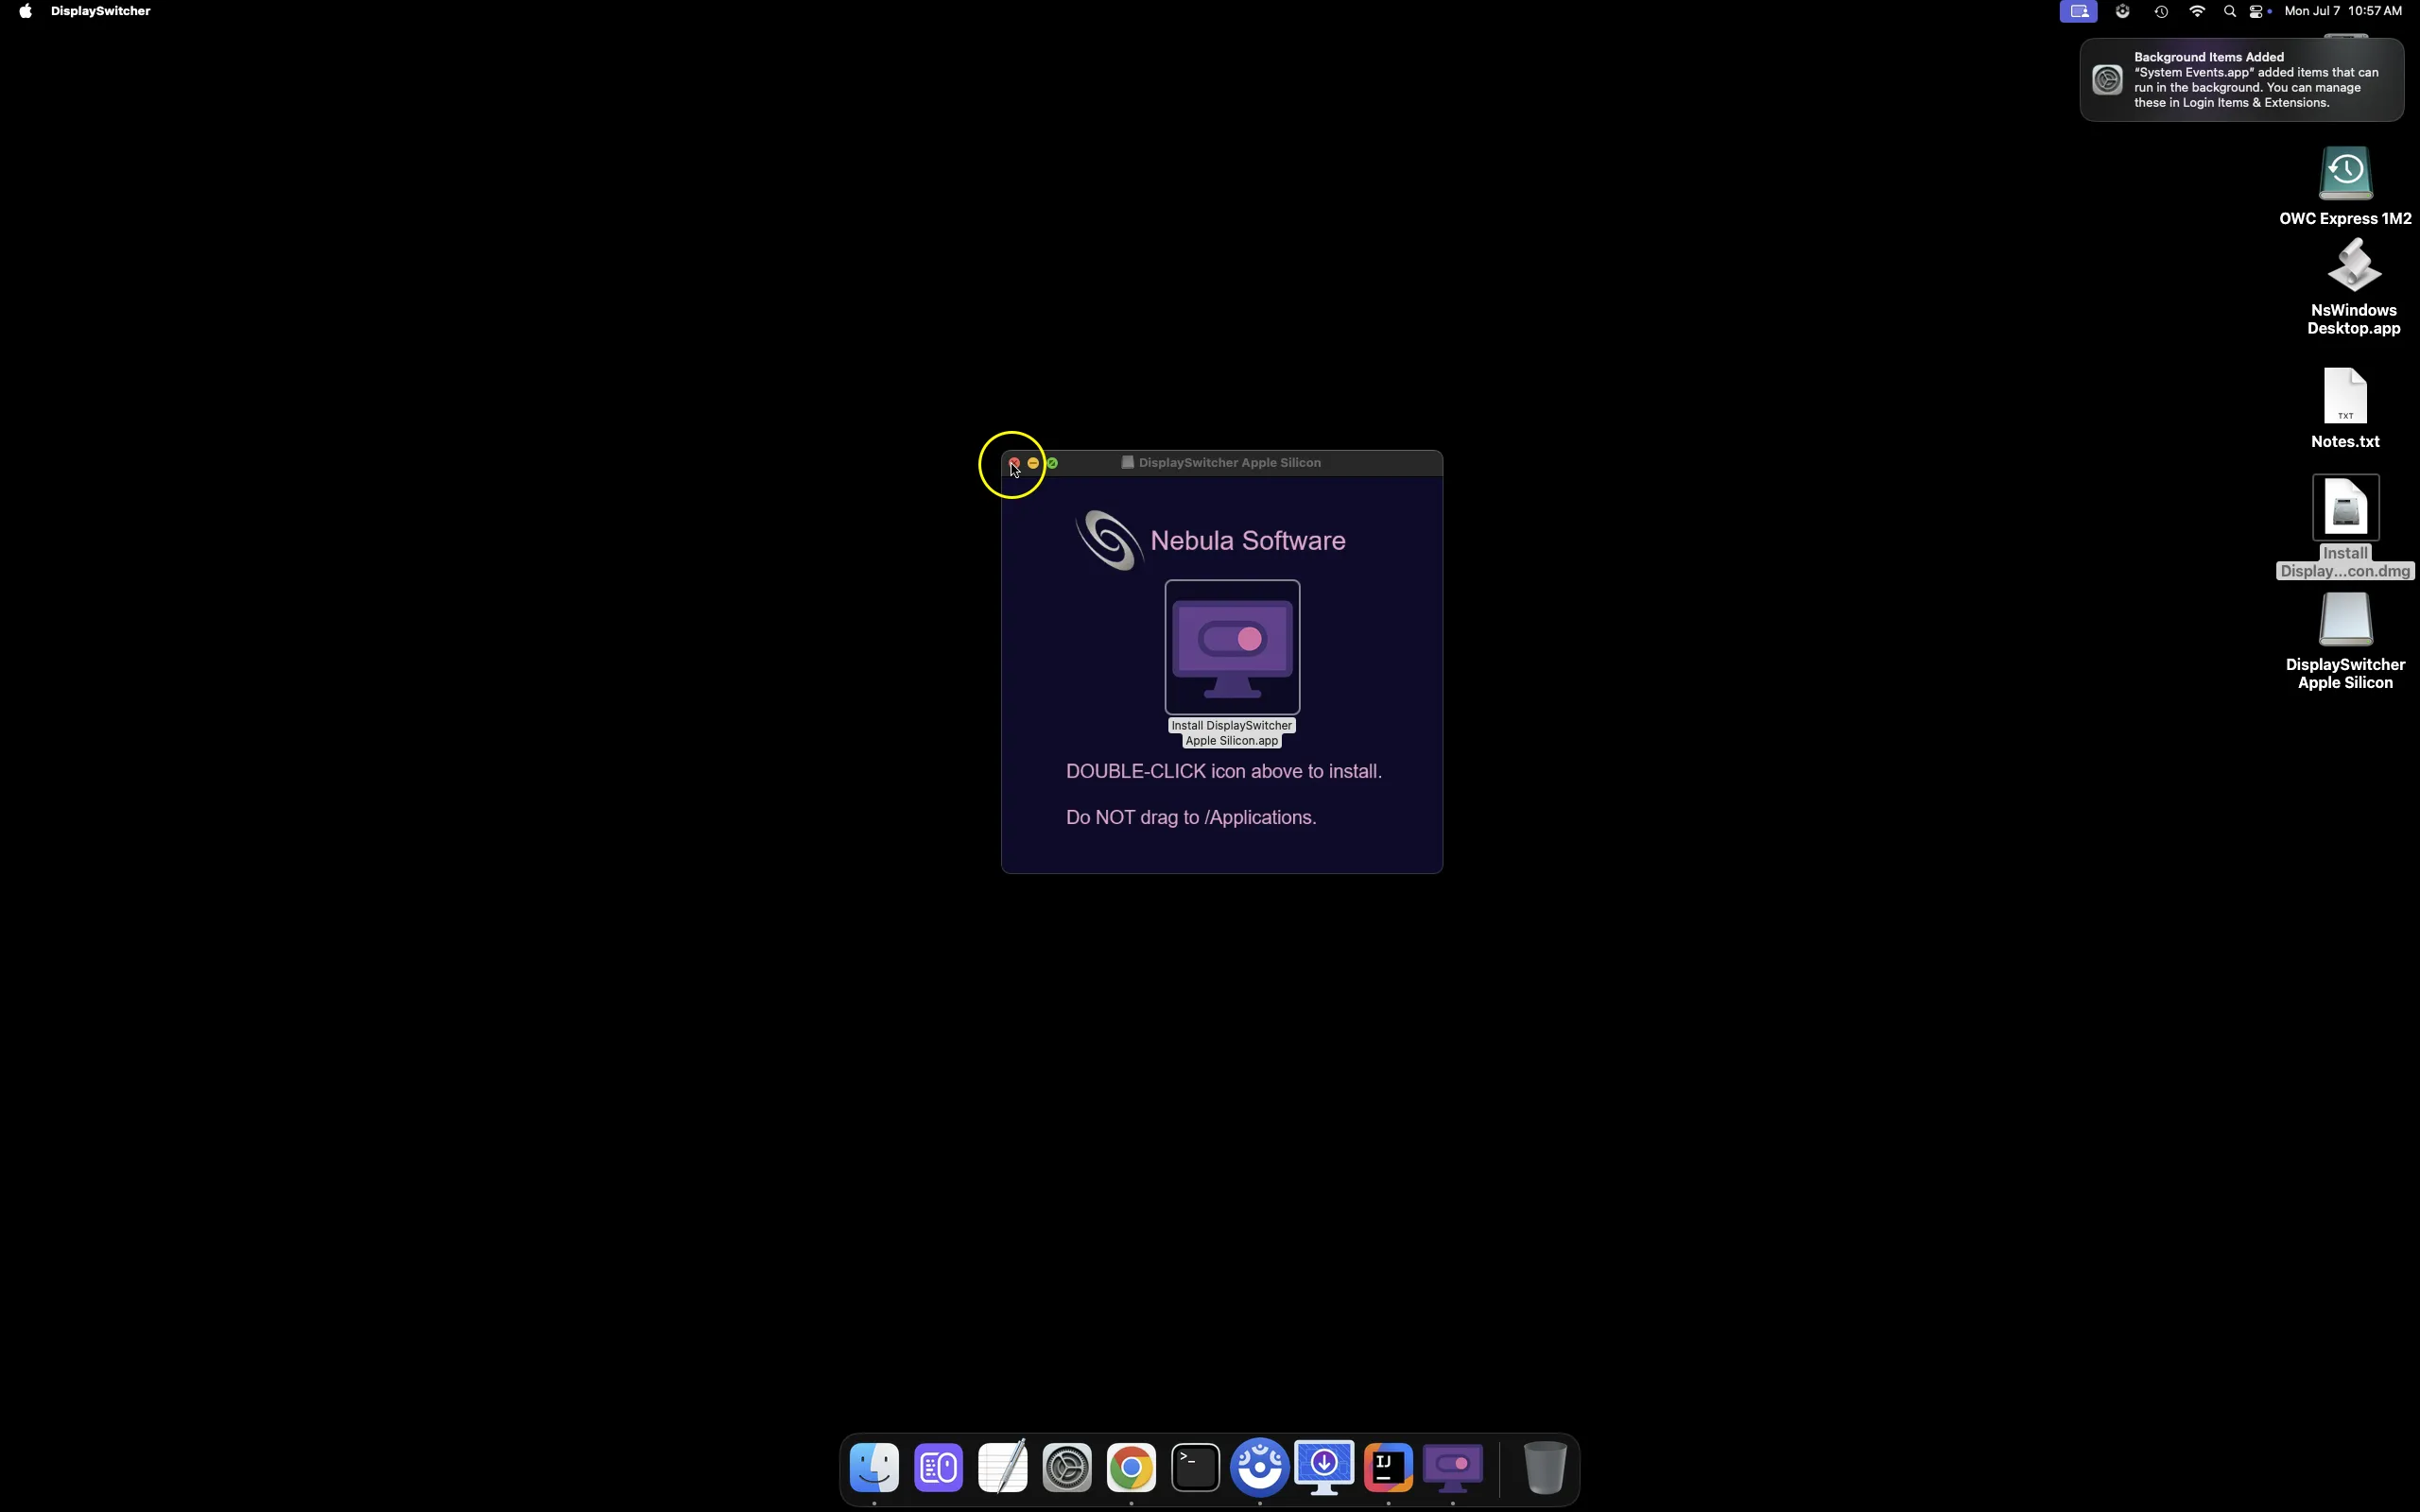Click the round smiley status icon in menu bar

tap(2123, 12)
